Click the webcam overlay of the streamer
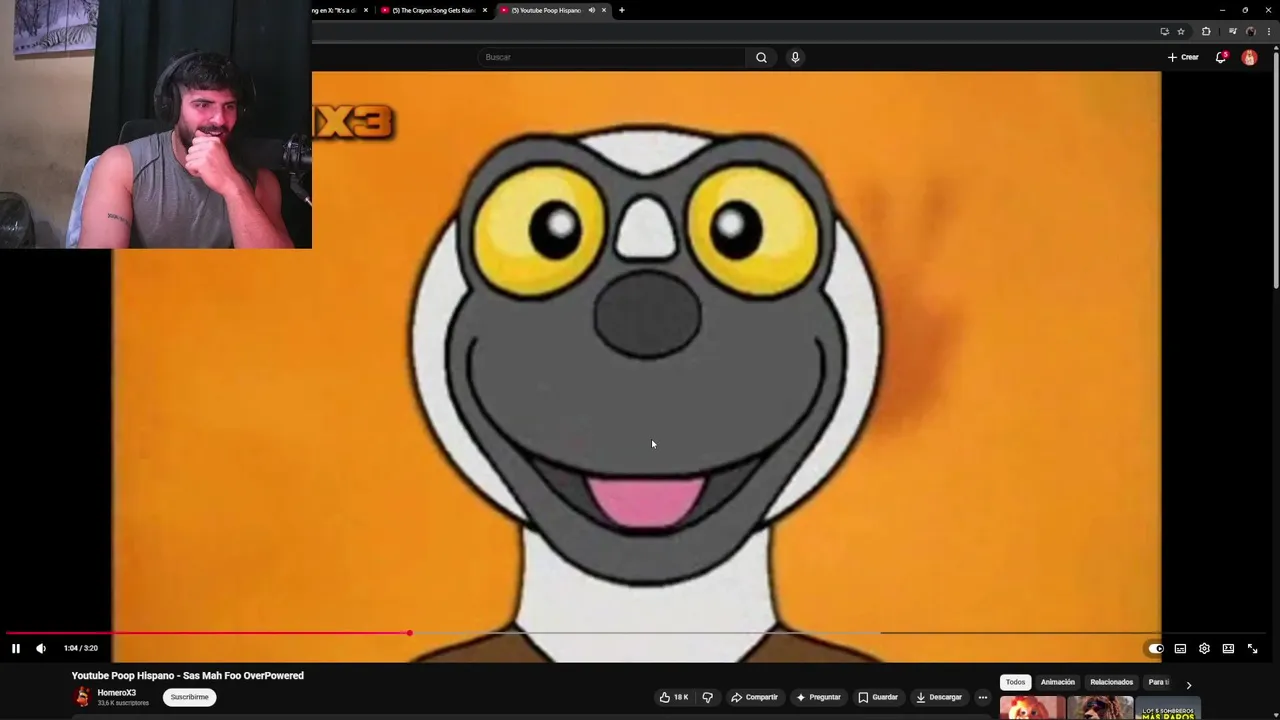Image resolution: width=1280 pixels, height=720 pixels. (156, 124)
